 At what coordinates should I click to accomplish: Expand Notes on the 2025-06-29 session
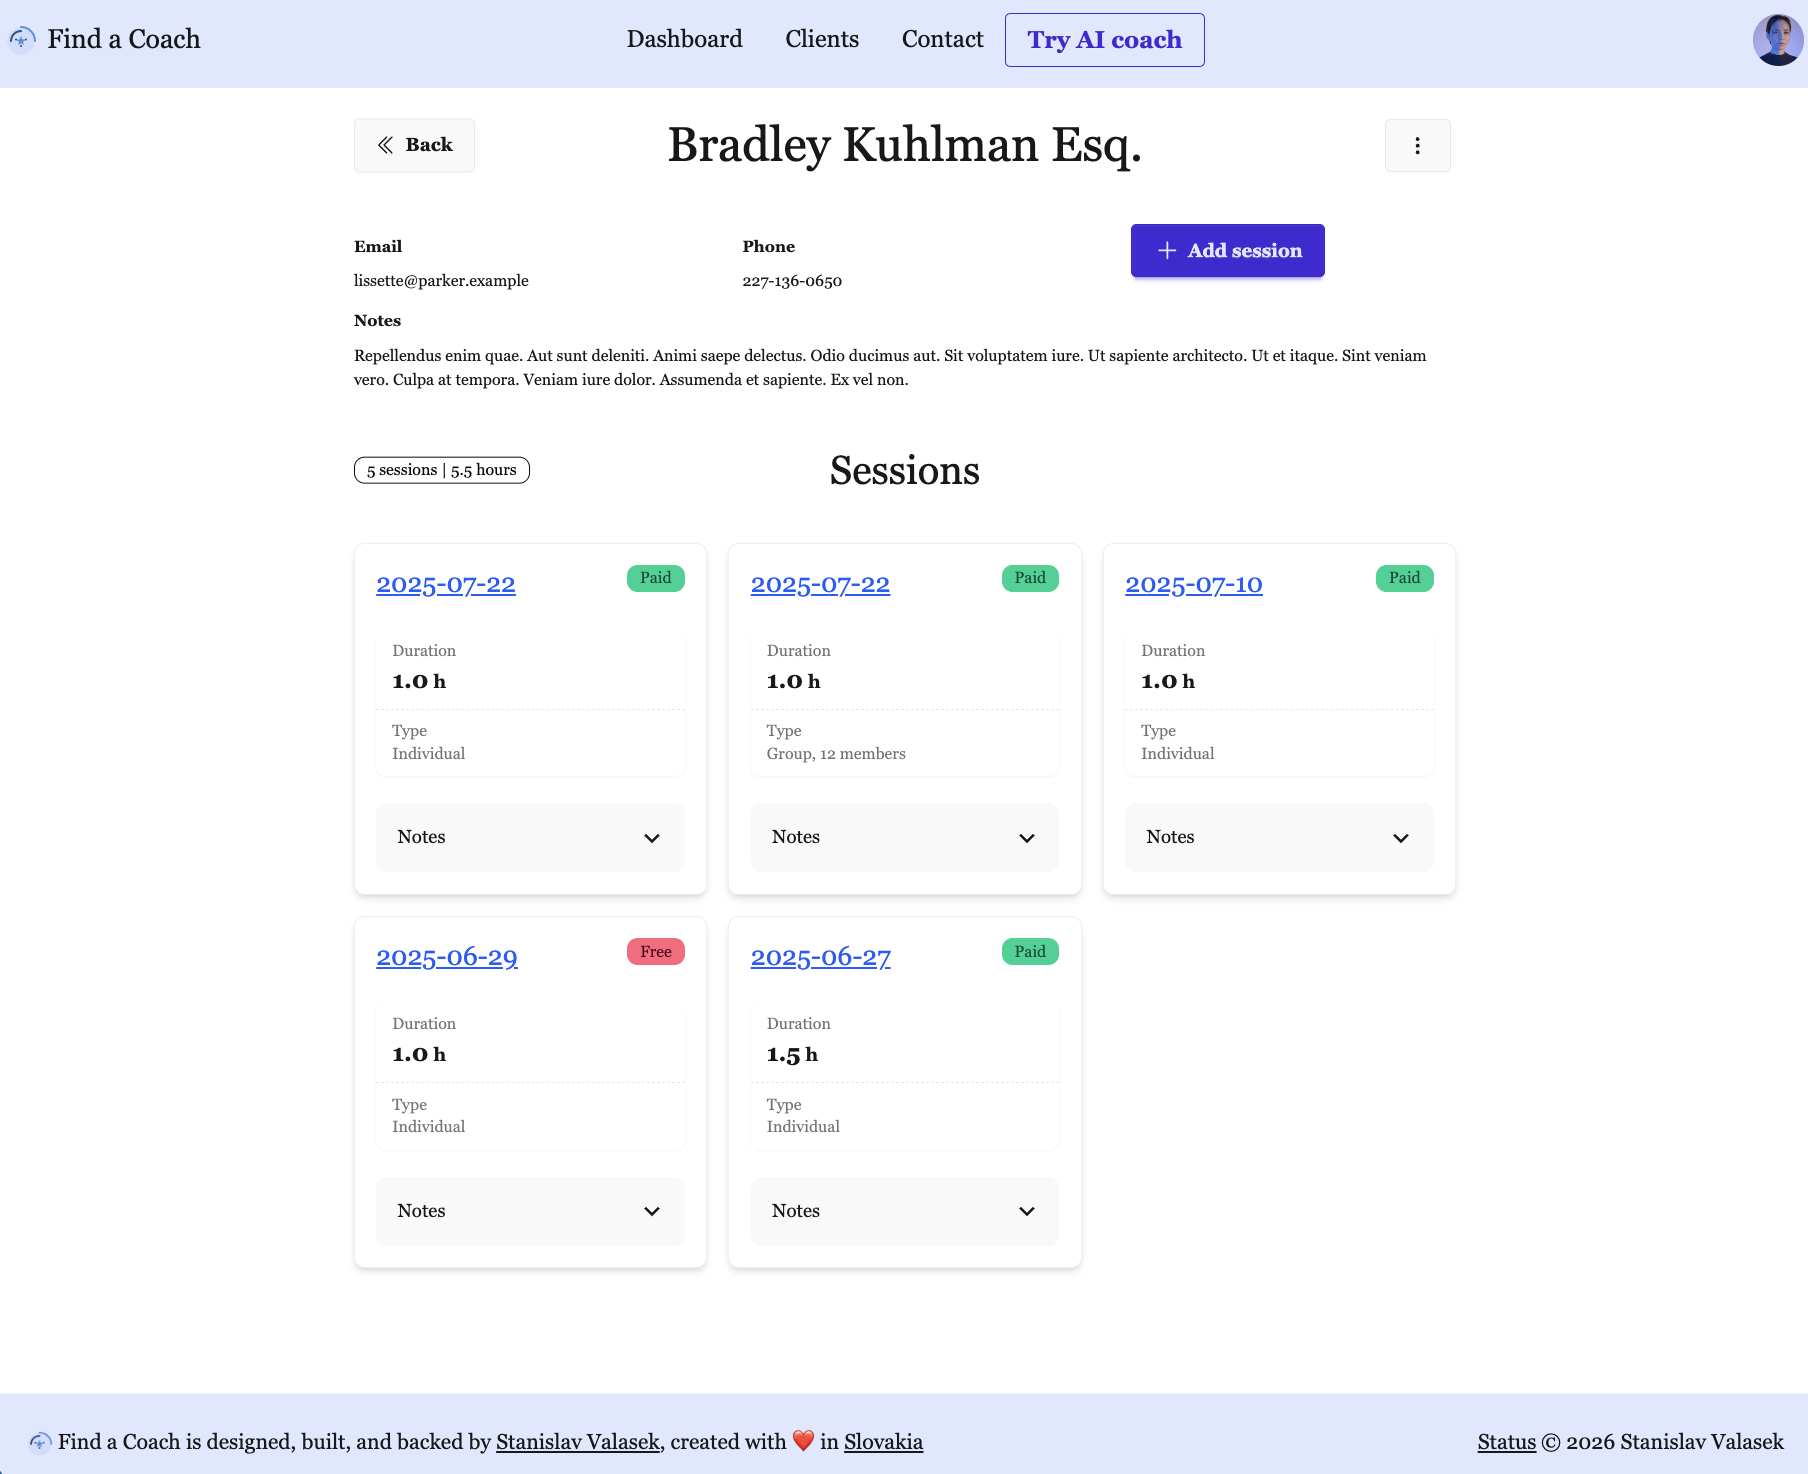click(x=529, y=1211)
